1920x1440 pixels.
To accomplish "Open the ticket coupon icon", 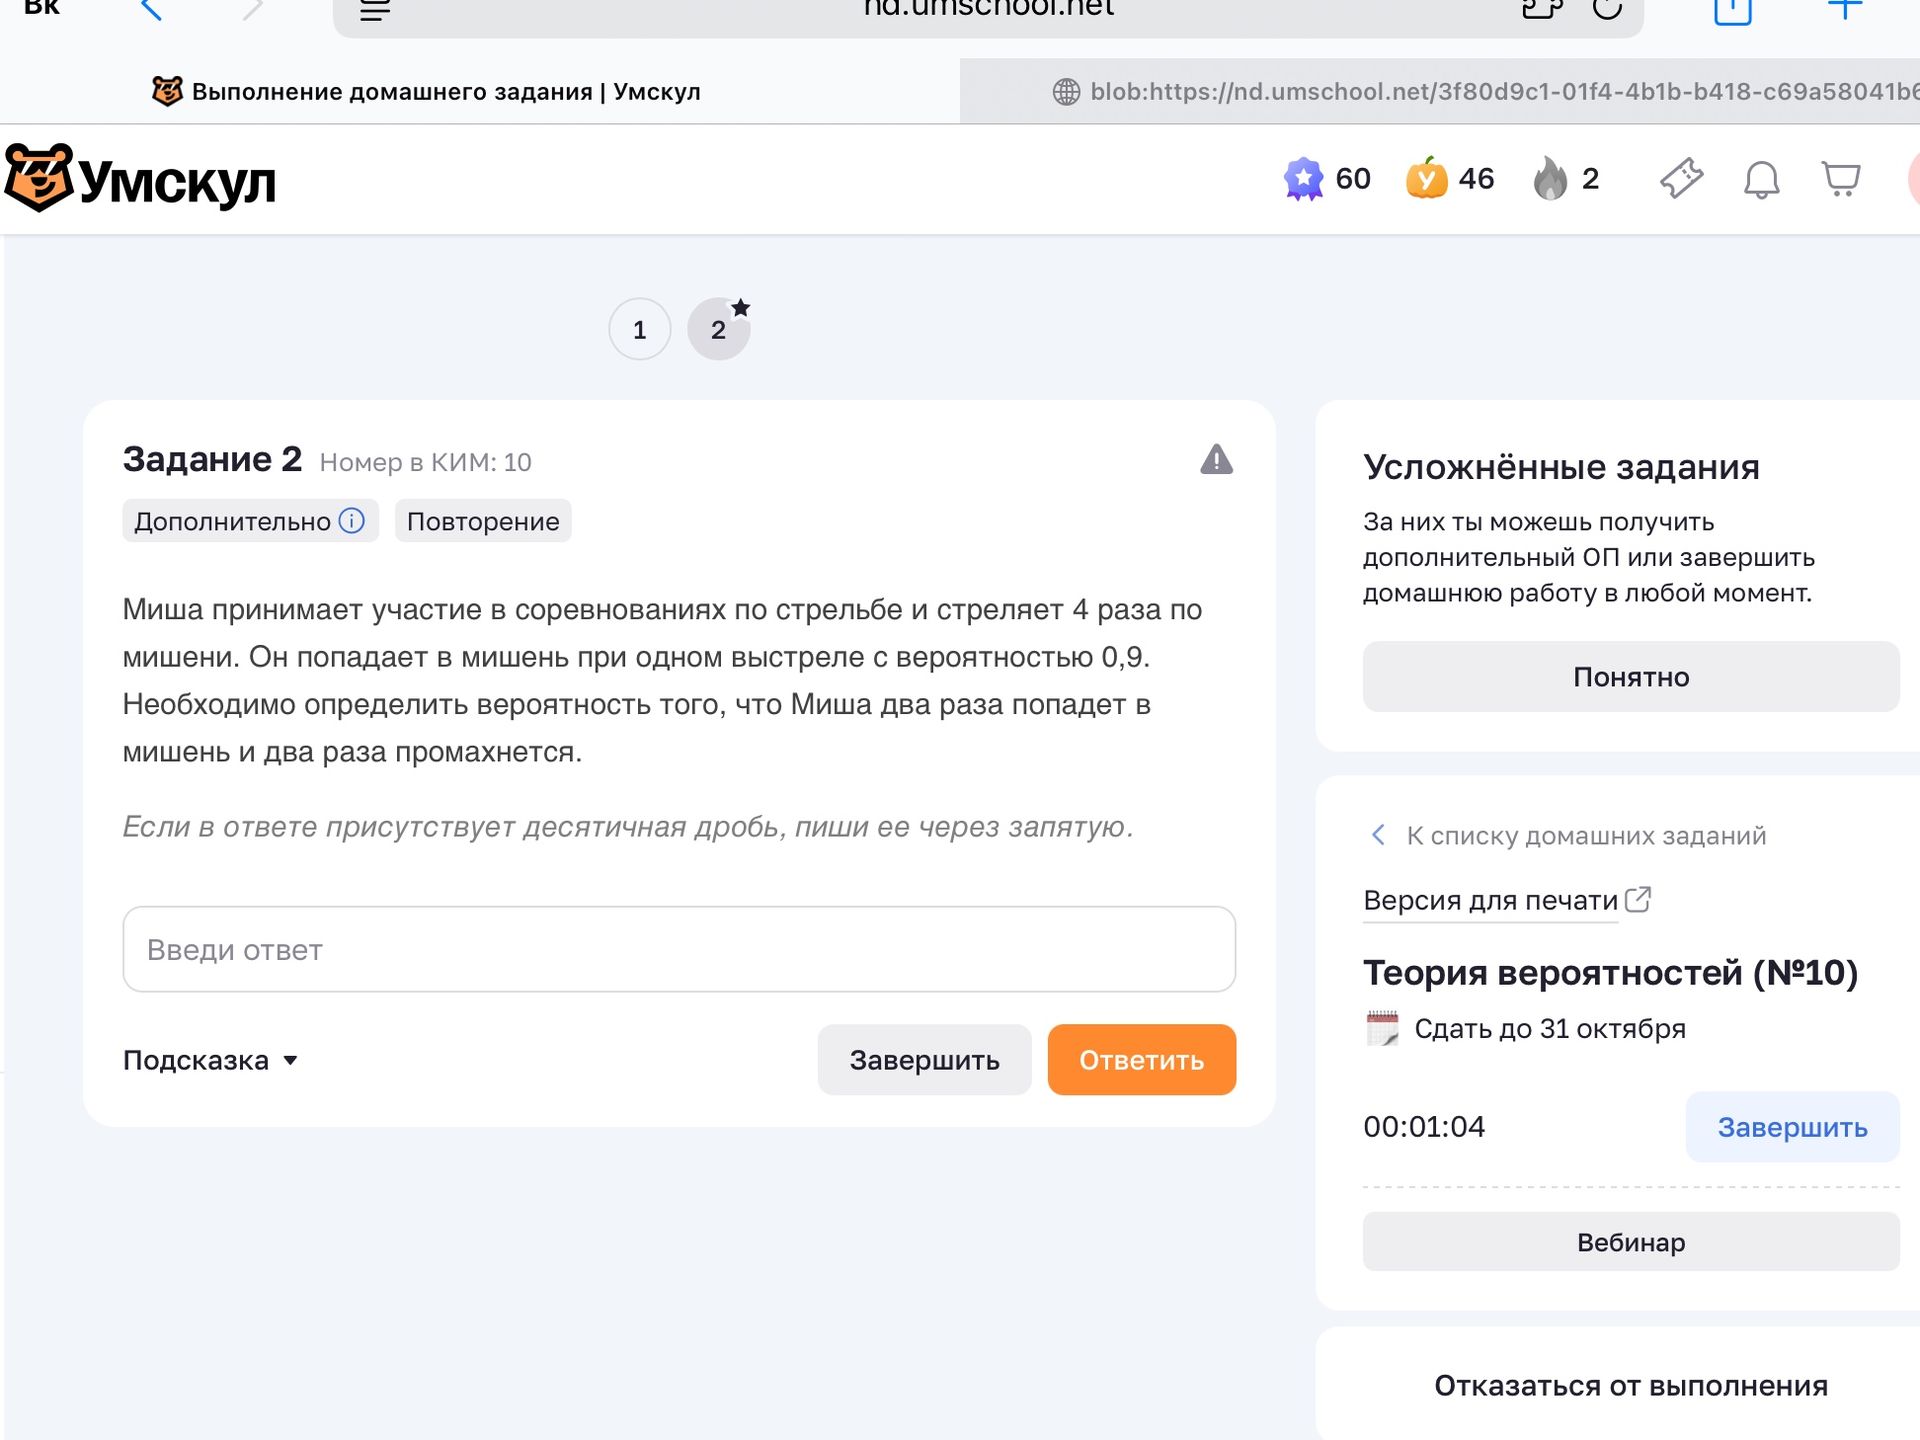I will tap(1681, 179).
